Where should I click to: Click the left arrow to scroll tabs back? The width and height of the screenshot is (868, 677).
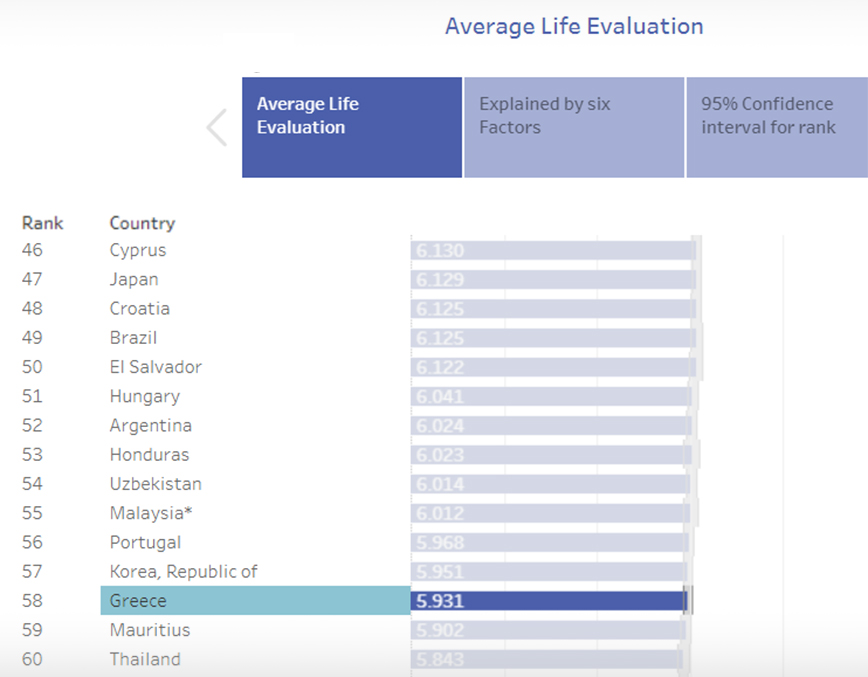coord(217,128)
